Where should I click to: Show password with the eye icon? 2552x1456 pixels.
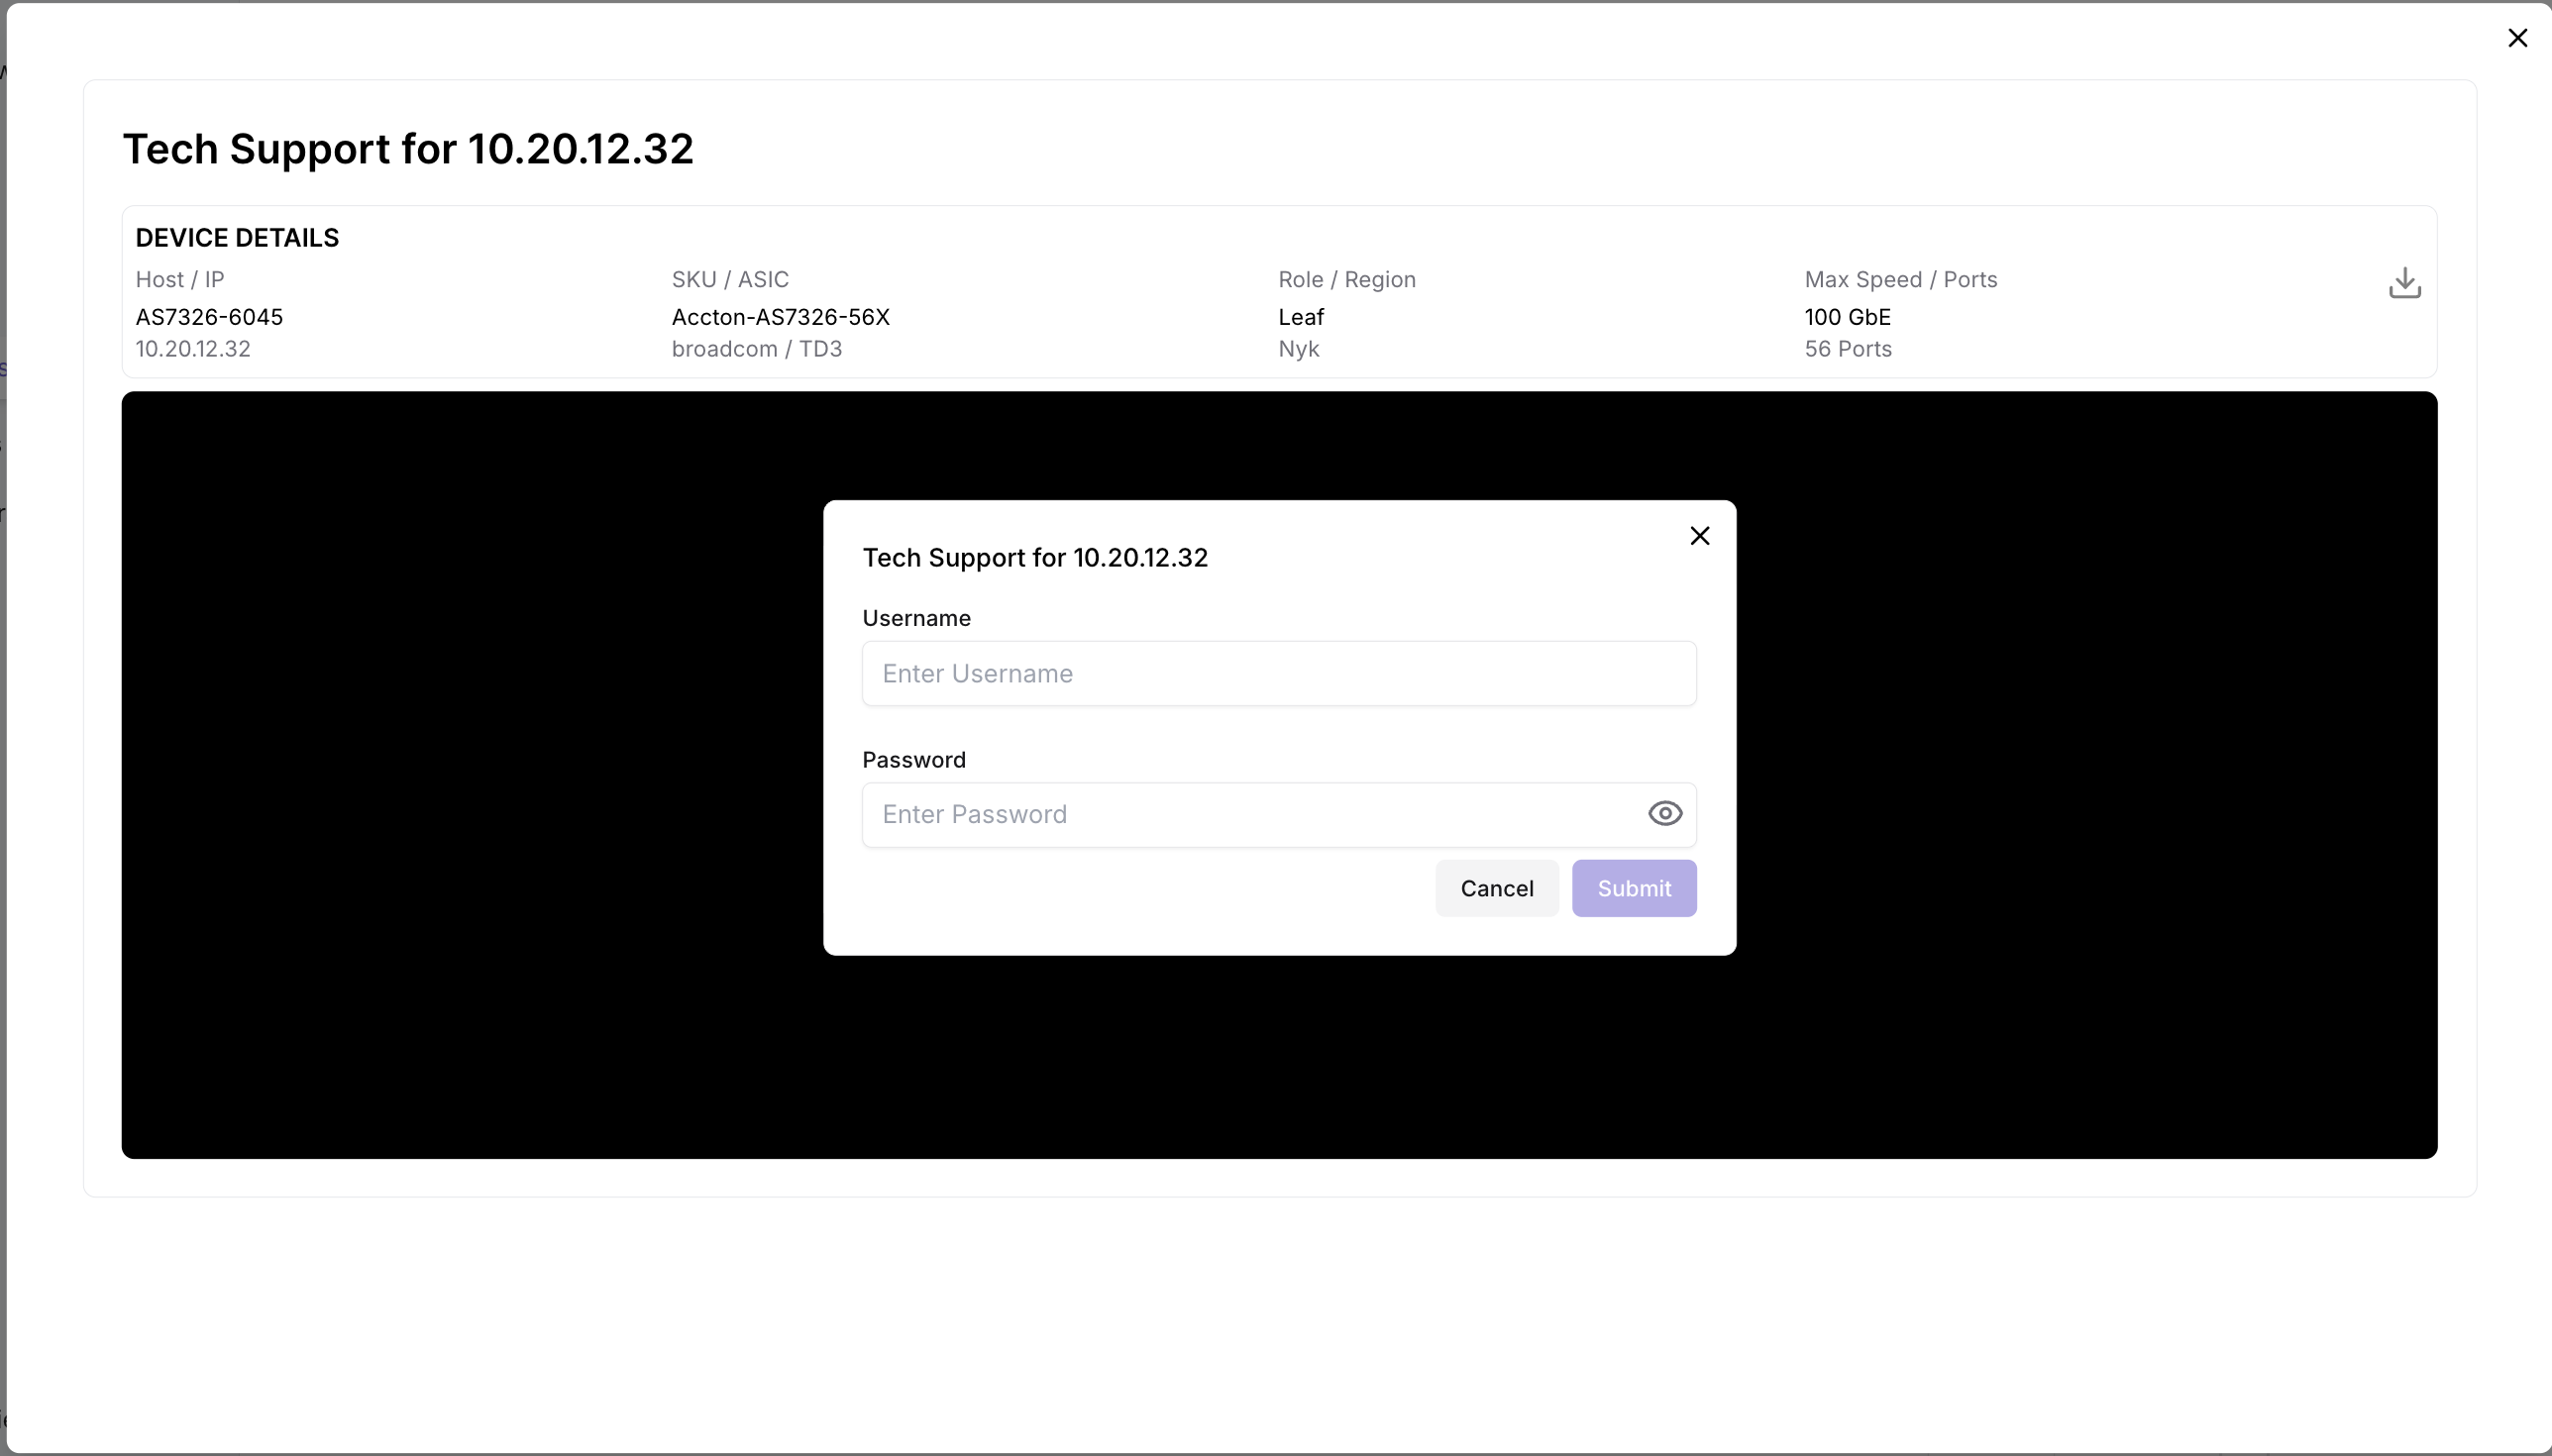1664,814
